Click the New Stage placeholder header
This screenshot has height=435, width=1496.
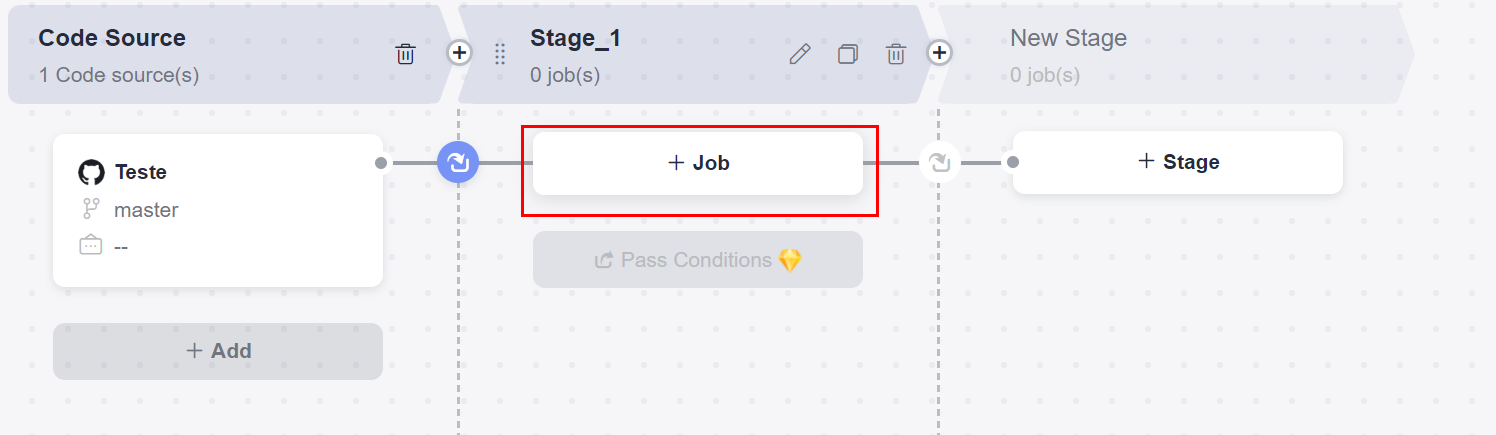[x=1068, y=38]
